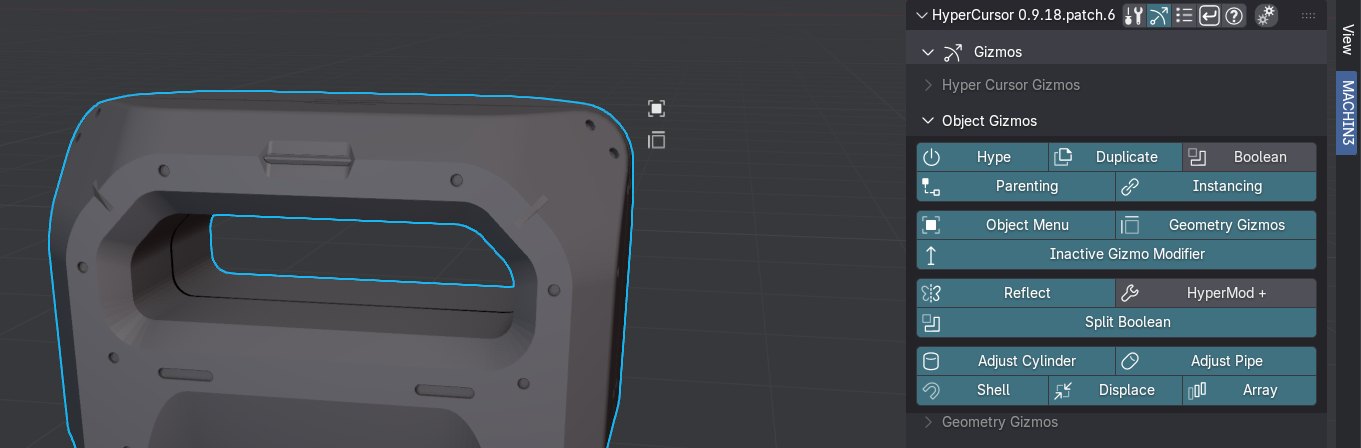1361x448 pixels.
Task: Toggle the Hype object gizmo option
Action: pos(982,157)
